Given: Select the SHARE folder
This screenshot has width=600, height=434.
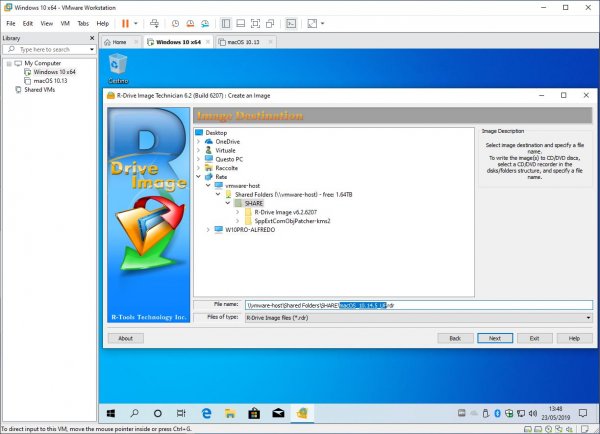Looking at the screenshot, I should click(254, 203).
